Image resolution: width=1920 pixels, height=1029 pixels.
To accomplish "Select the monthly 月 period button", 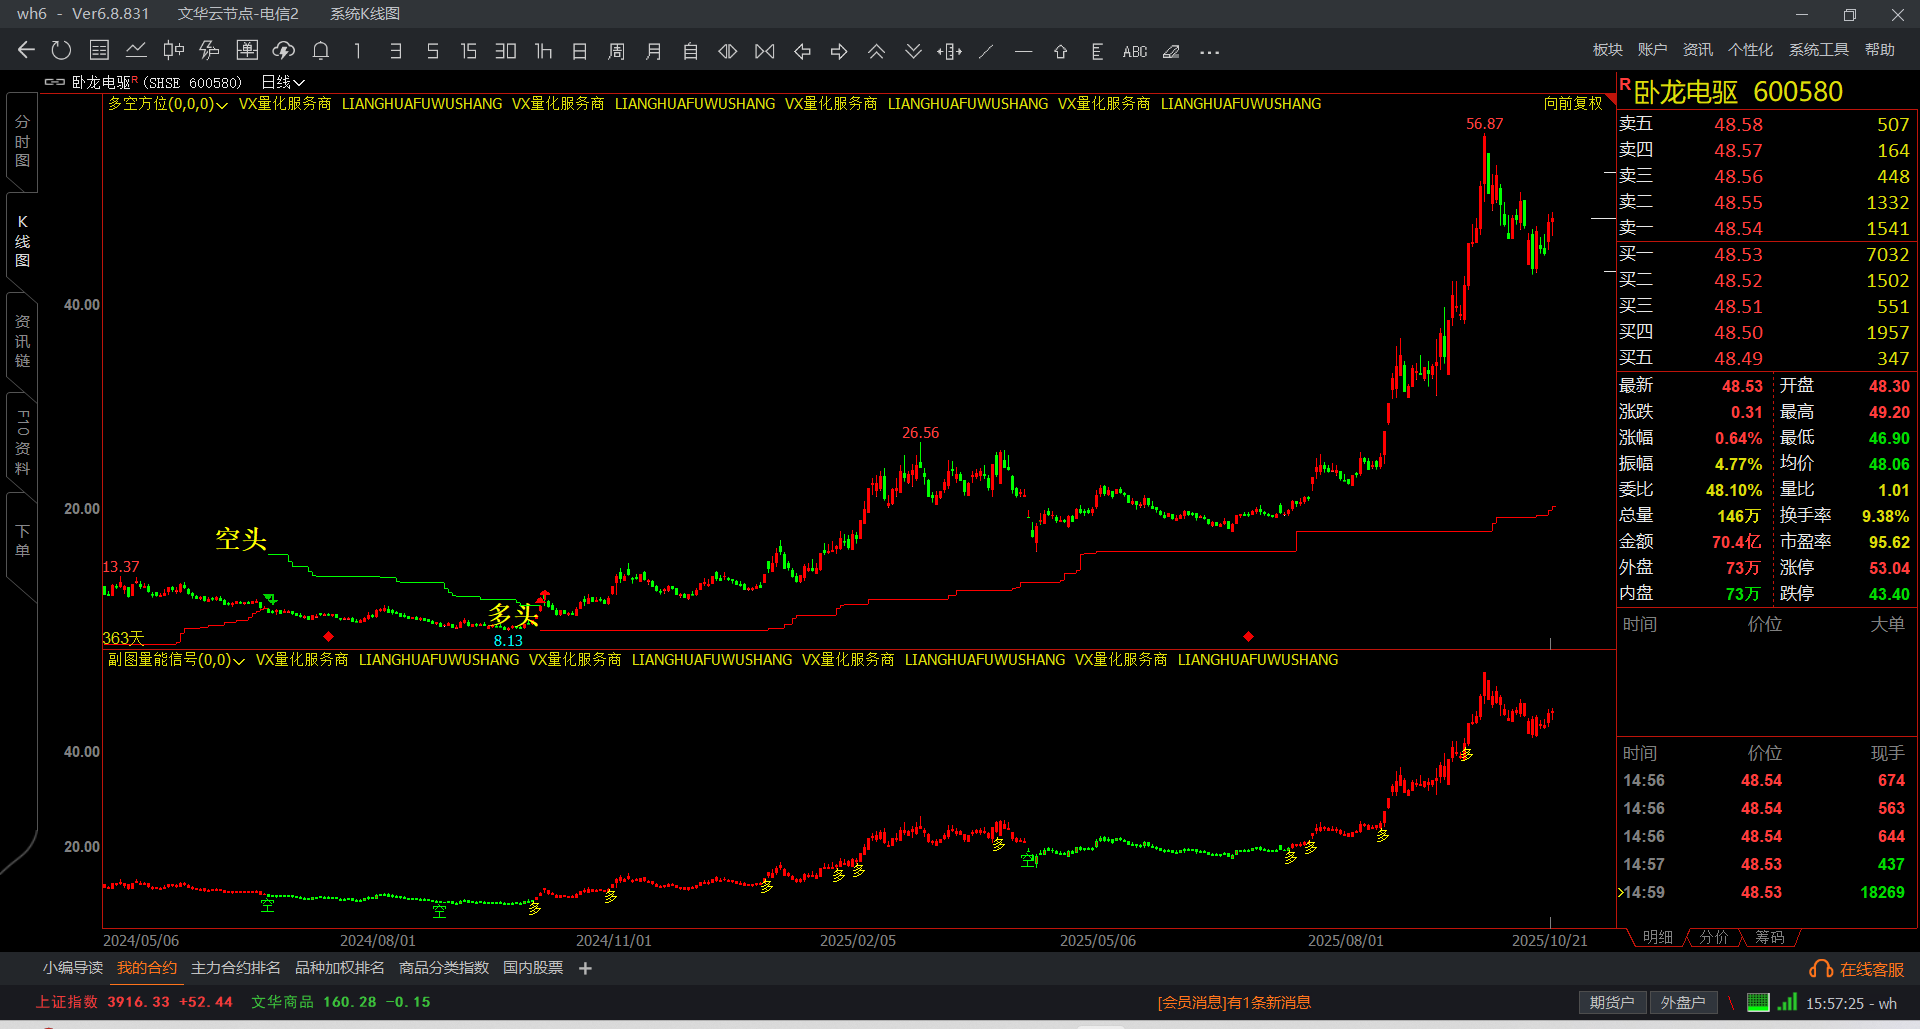I will [654, 51].
